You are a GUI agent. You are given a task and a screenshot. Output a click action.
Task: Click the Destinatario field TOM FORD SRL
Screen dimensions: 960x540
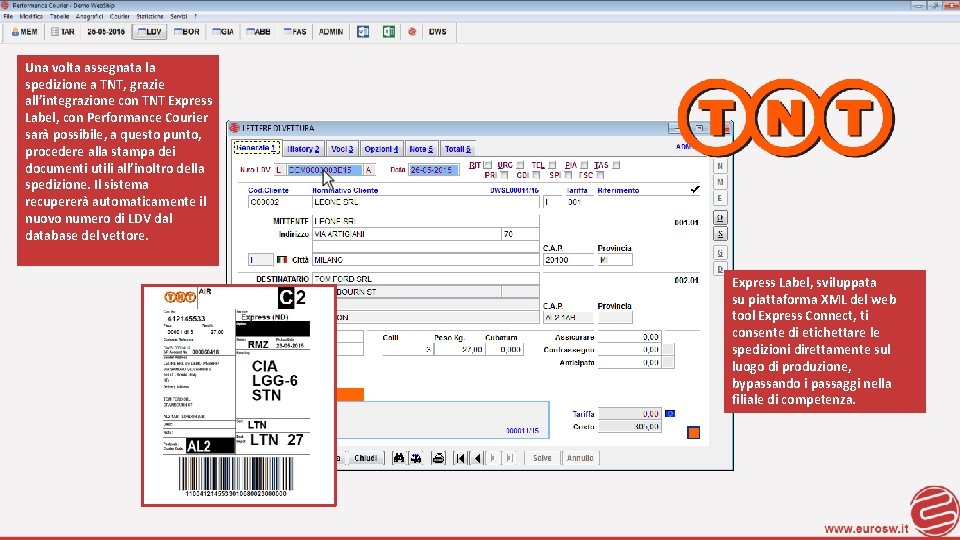pyautogui.click(x=426, y=279)
